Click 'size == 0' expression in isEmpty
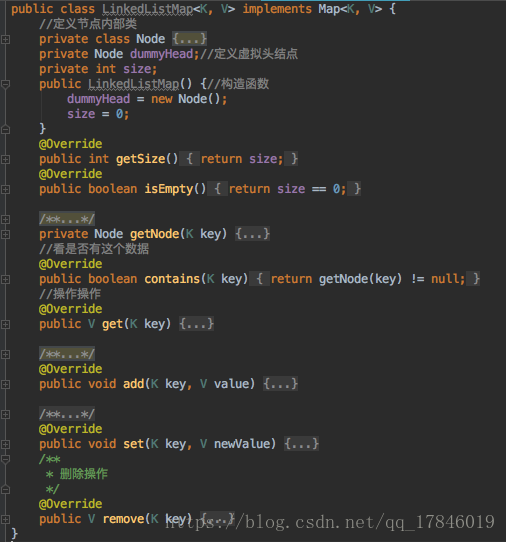This screenshot has width=506, height=542. (309, 189)
